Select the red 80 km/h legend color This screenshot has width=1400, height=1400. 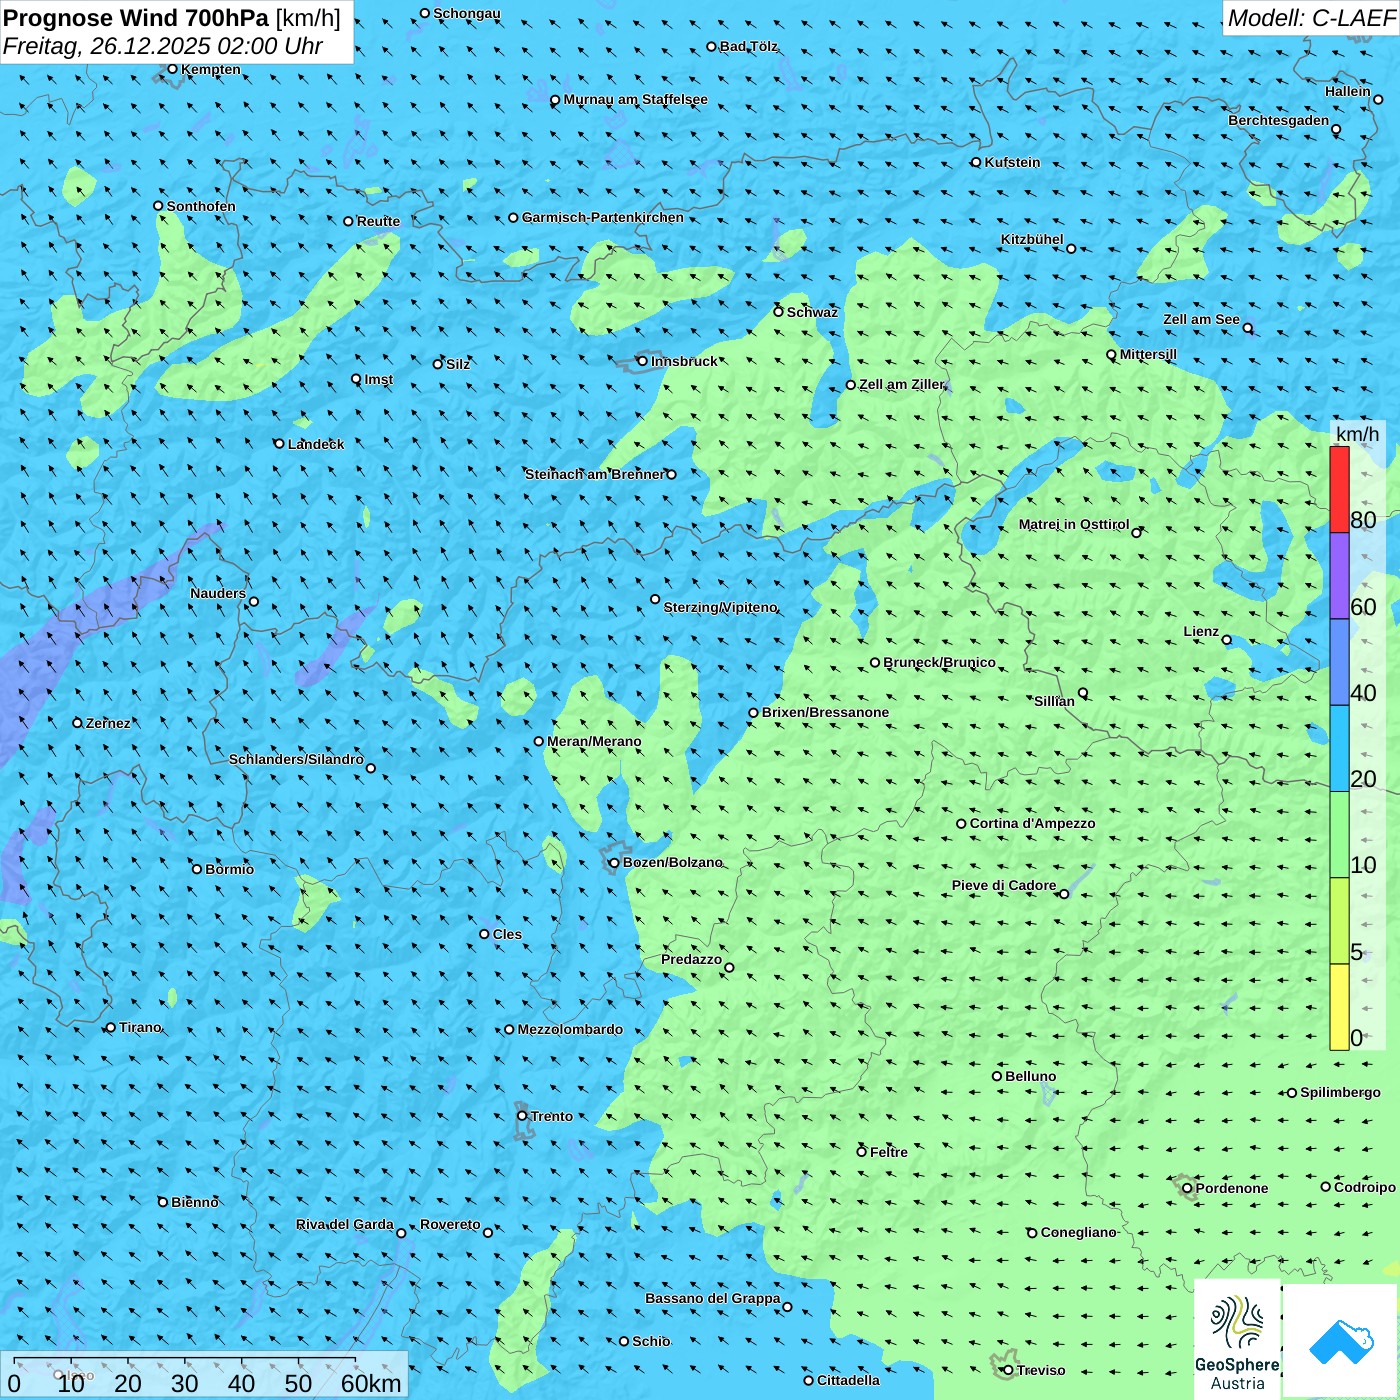[x=1339, y=489]
